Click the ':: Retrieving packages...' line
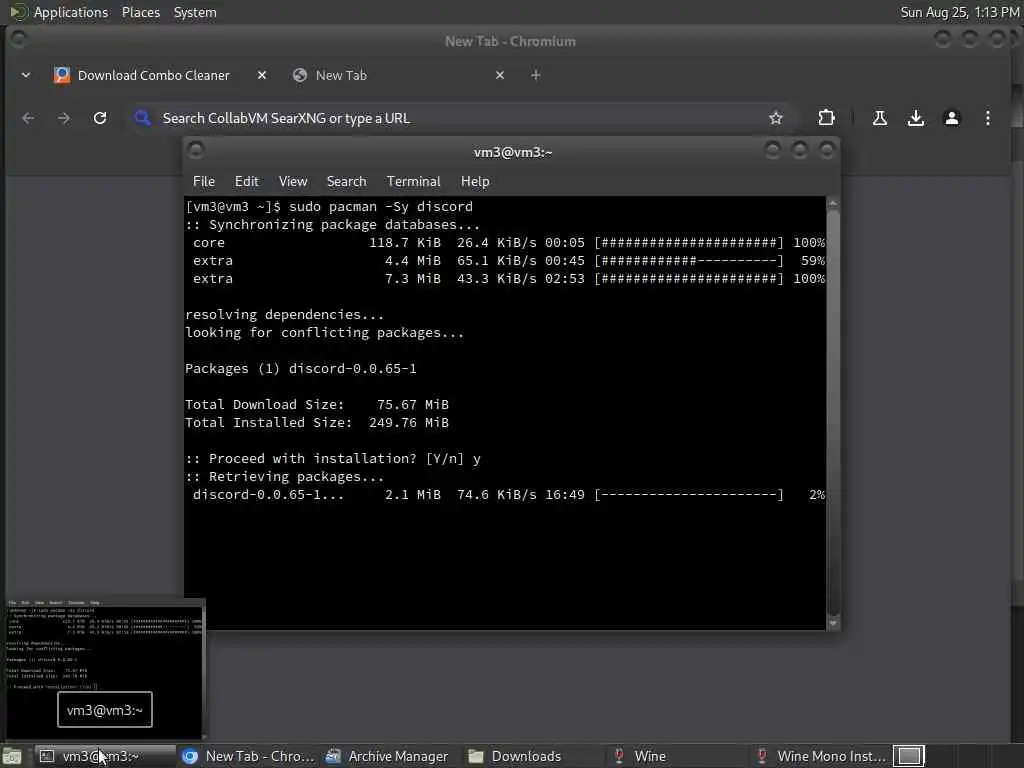 coord(285,477)
